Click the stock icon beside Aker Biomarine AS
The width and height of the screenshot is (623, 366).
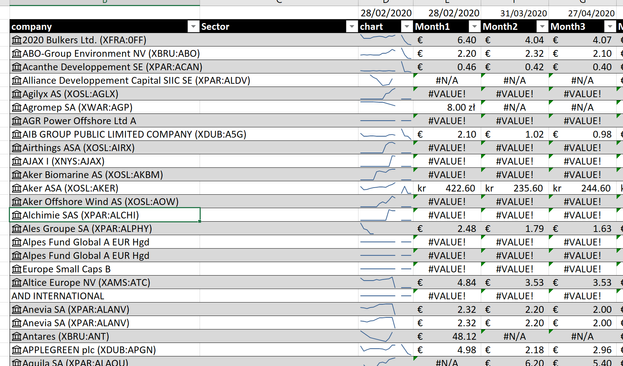(x=16, y=175)
